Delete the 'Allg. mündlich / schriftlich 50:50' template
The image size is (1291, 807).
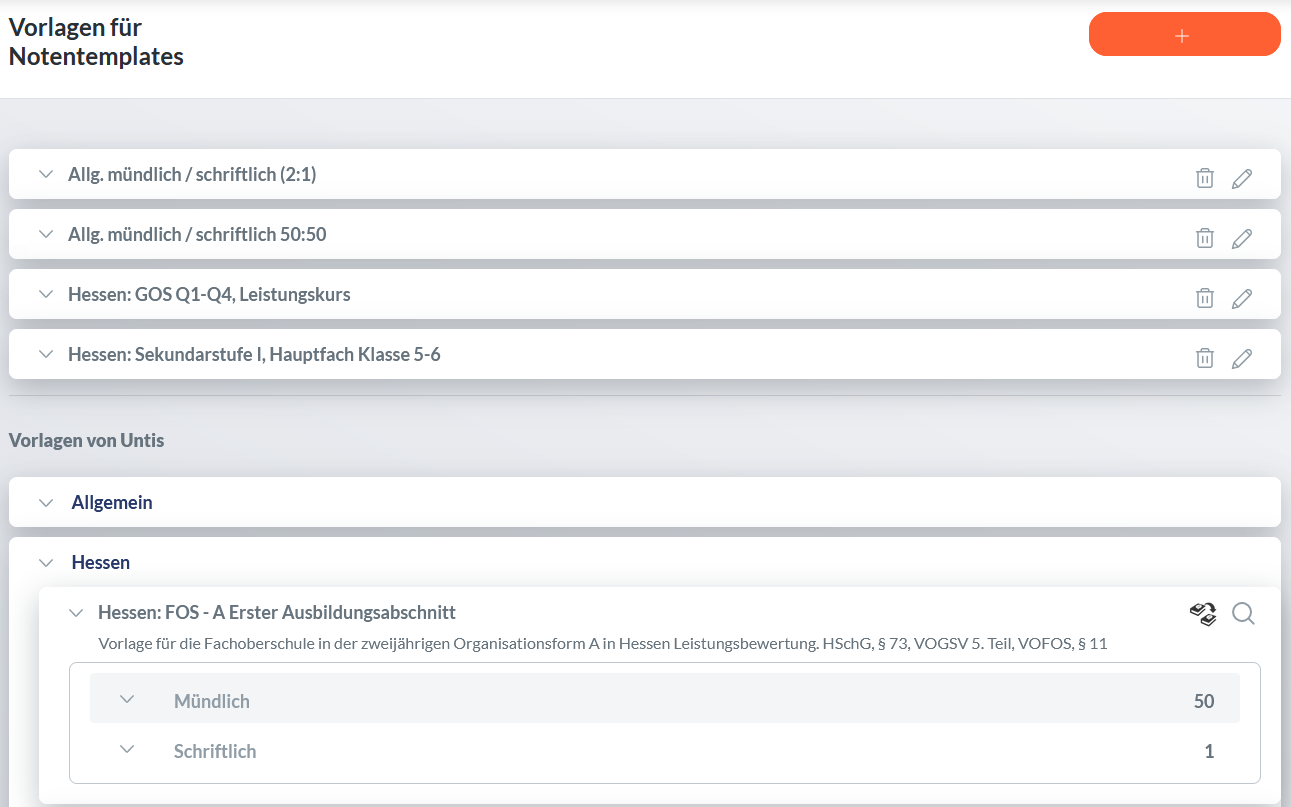tap(1205, 238)
